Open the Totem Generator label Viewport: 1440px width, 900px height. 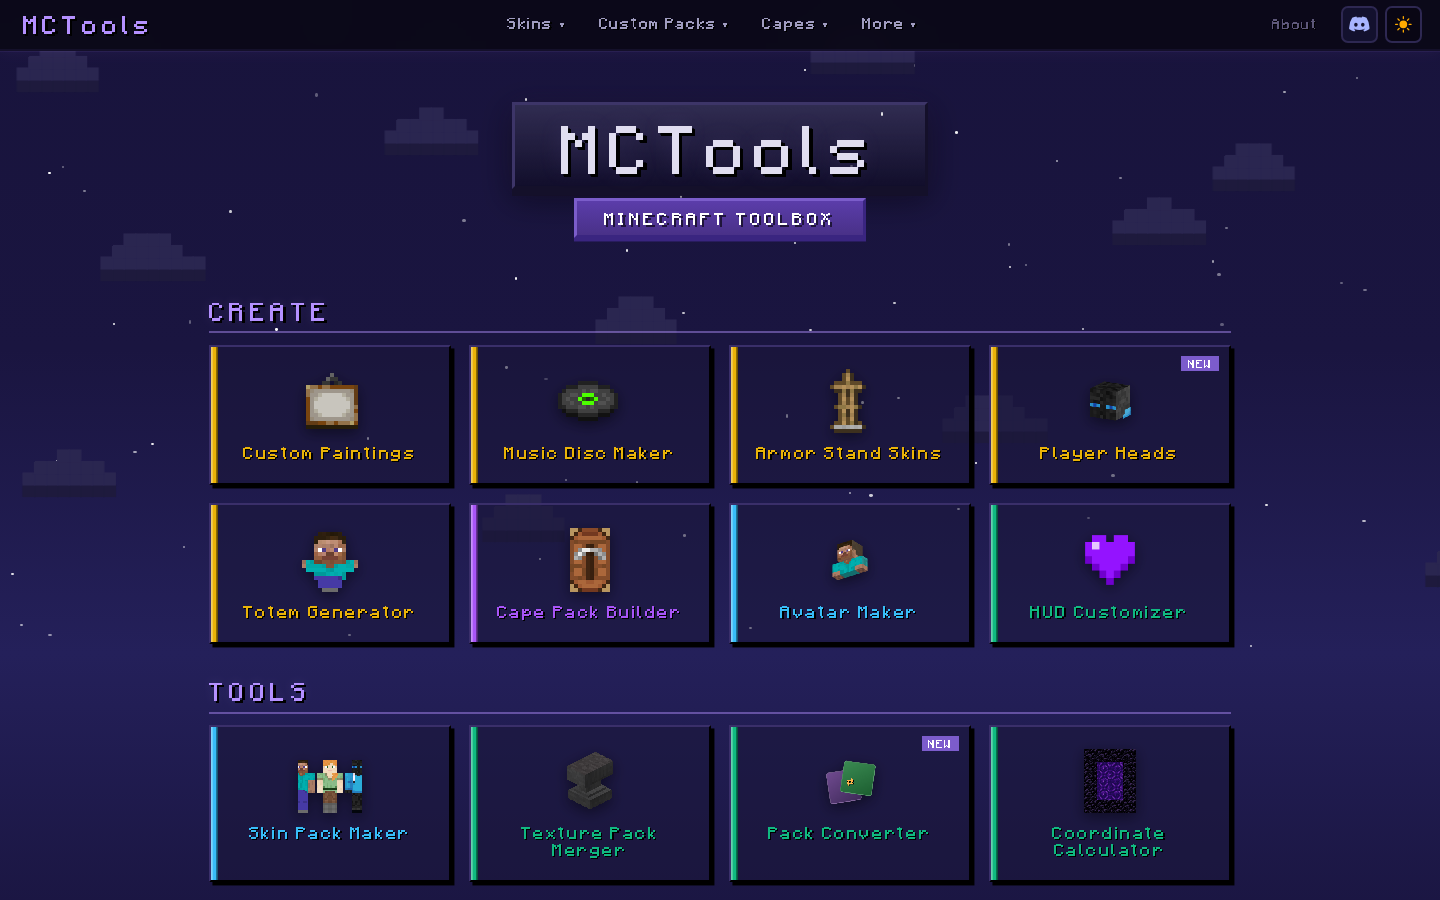point(328,612)
